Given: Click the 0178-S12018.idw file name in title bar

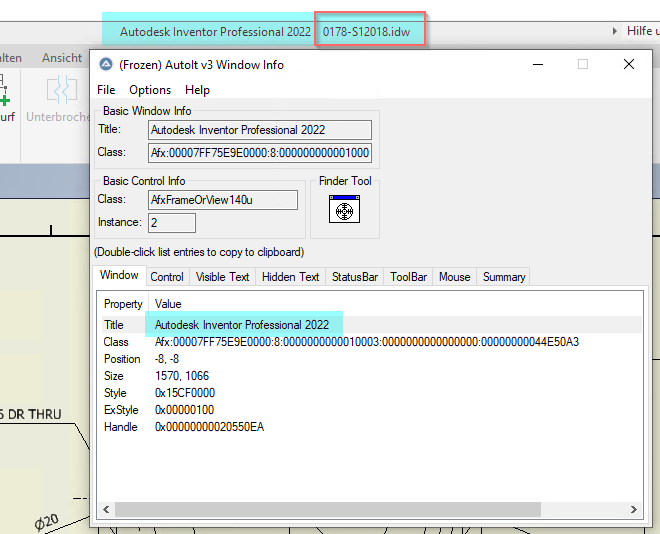Looking at the screenshot, I should click(366, 32).
